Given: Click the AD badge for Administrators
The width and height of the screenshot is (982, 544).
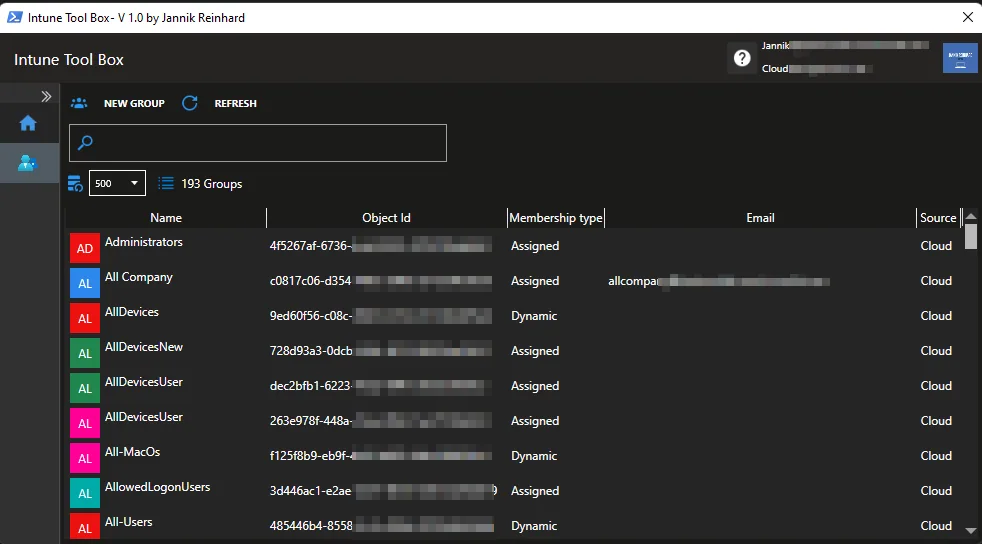Looking at the screenshot, I should click(85, 249).
